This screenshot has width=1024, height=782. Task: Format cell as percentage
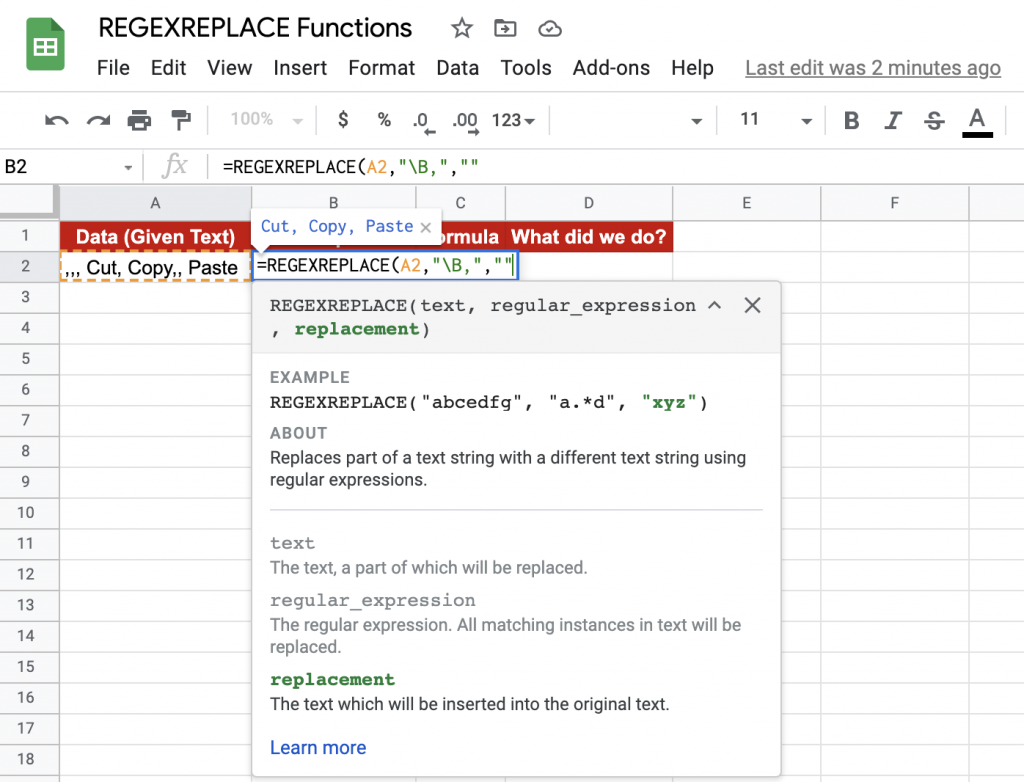click(x=383, y=119)
